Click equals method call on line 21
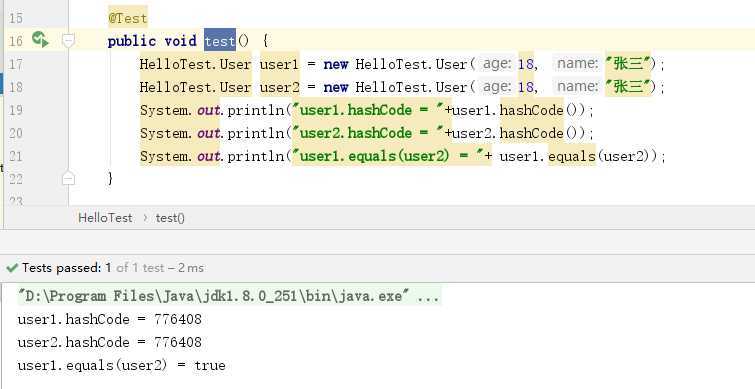 click(x=572, y=156)
